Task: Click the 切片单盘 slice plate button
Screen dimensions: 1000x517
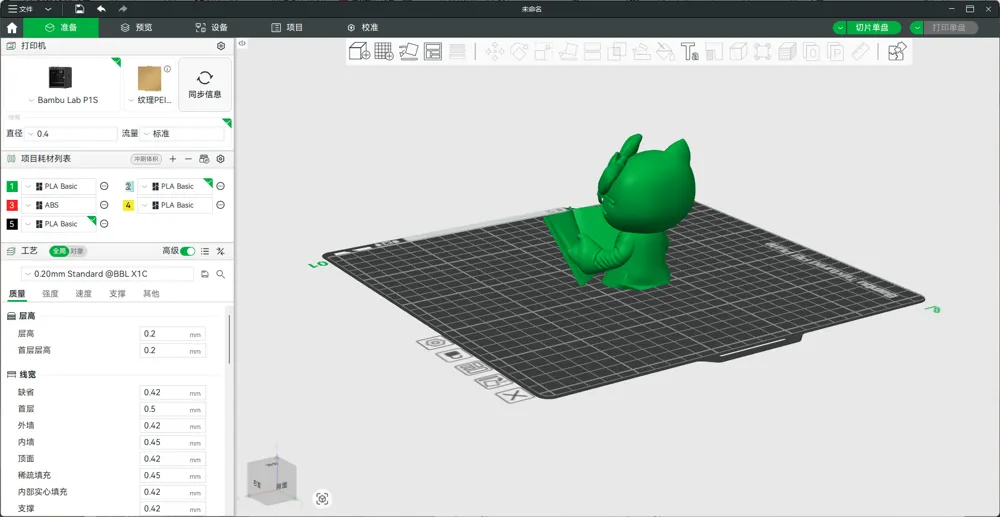Action: 872,28
